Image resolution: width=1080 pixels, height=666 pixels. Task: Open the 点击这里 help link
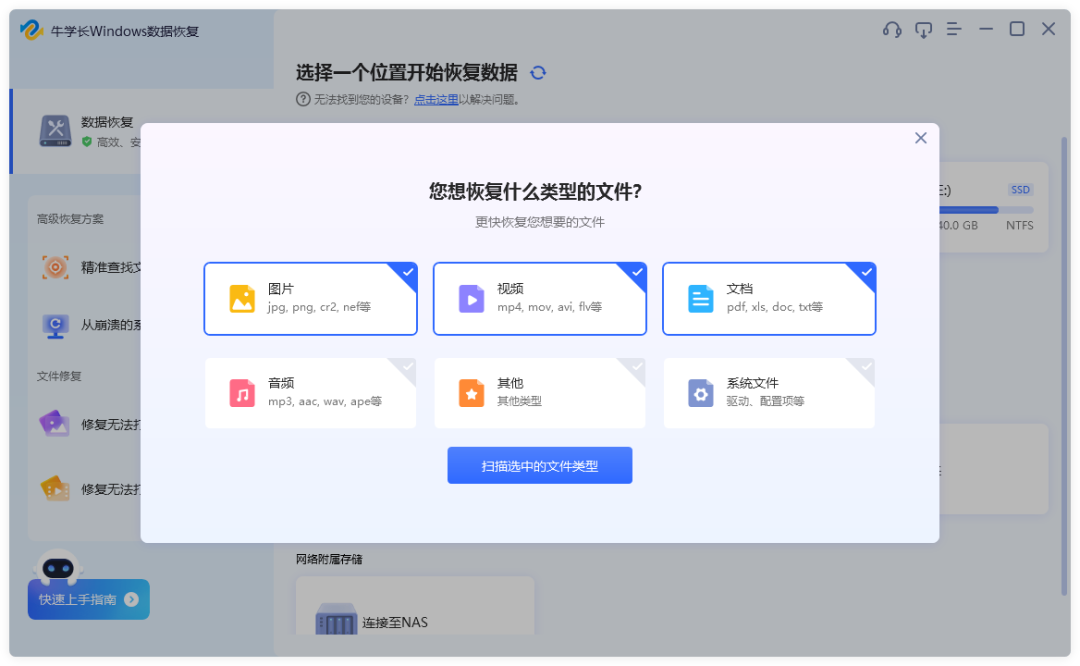pos(436,99)
